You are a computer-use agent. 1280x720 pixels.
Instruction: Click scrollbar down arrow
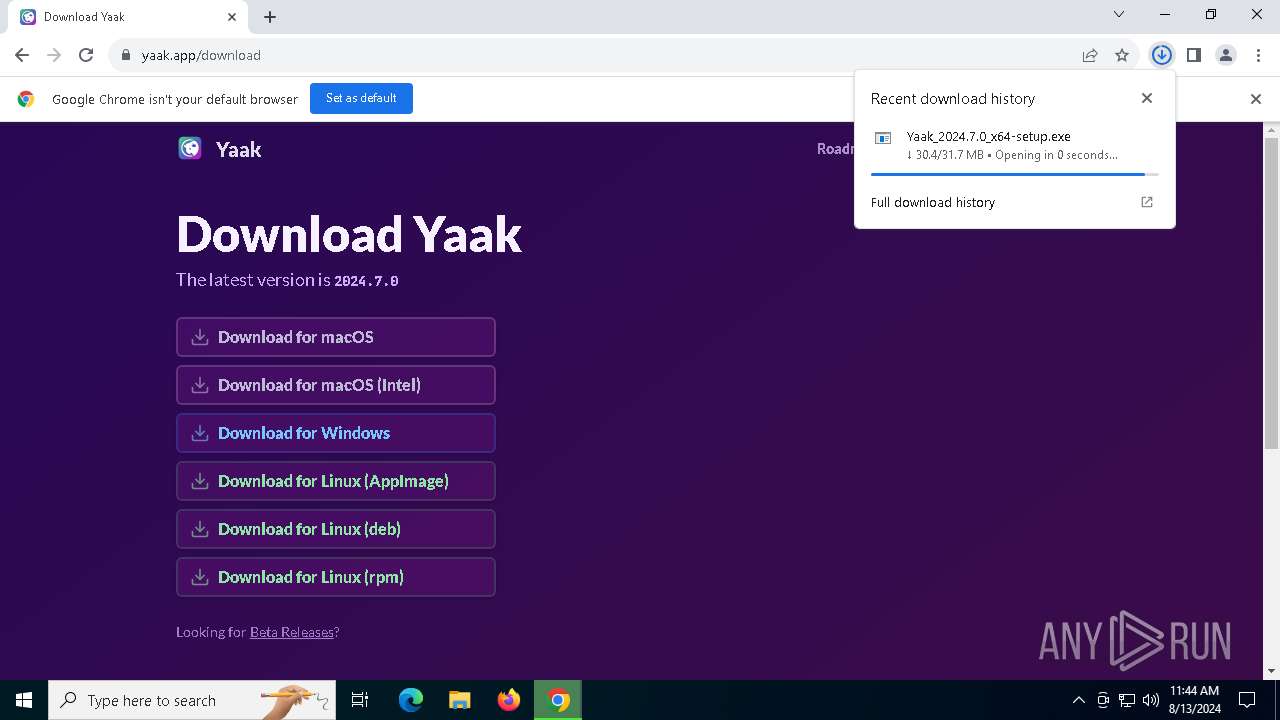pyautogui.click(x=1272, y=671)
